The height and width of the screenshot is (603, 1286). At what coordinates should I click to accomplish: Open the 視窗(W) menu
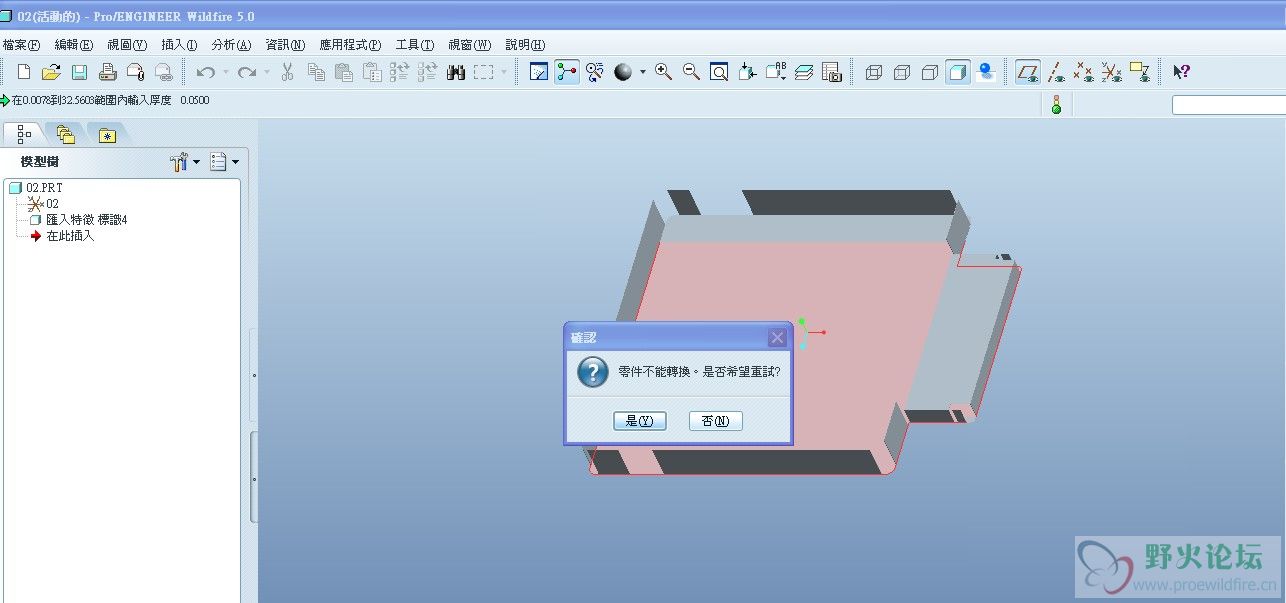(470, 45)
